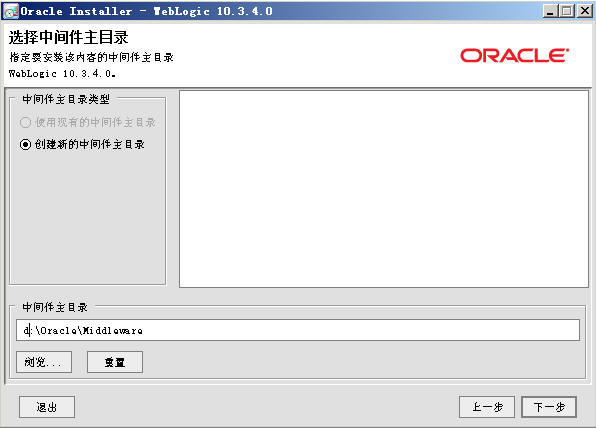Maximize the WebLogic installer window
Screen dimensions: 596x428
pyautogui.click(x=567, y=11)
